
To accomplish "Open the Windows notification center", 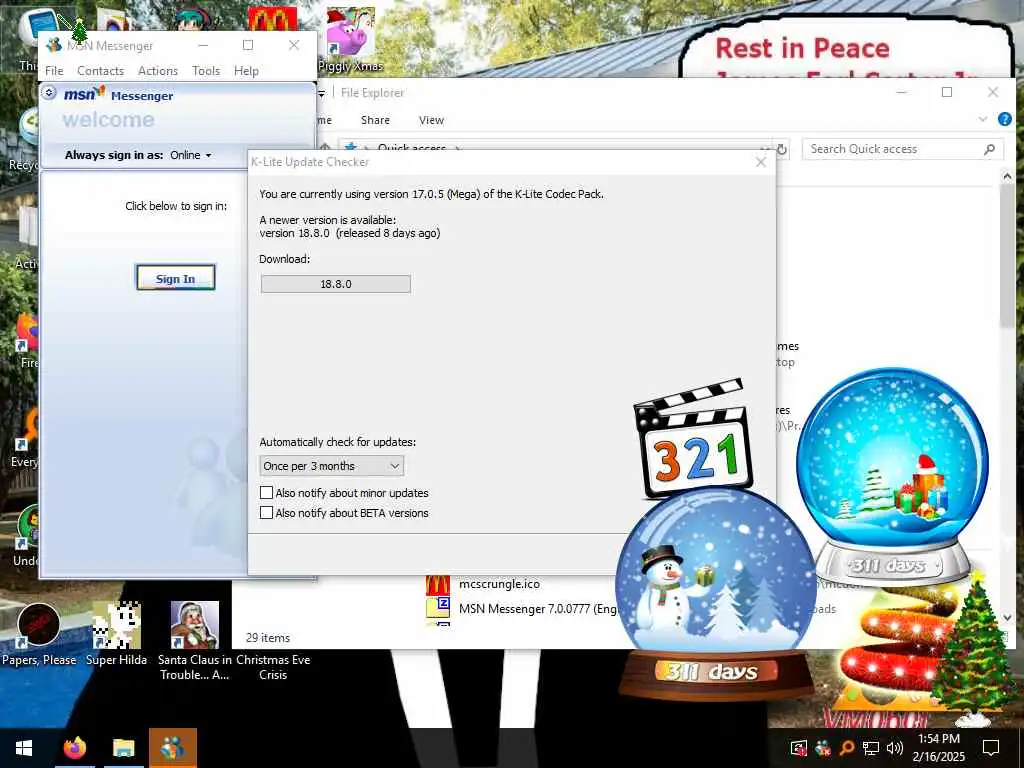I will pos(991,748).
